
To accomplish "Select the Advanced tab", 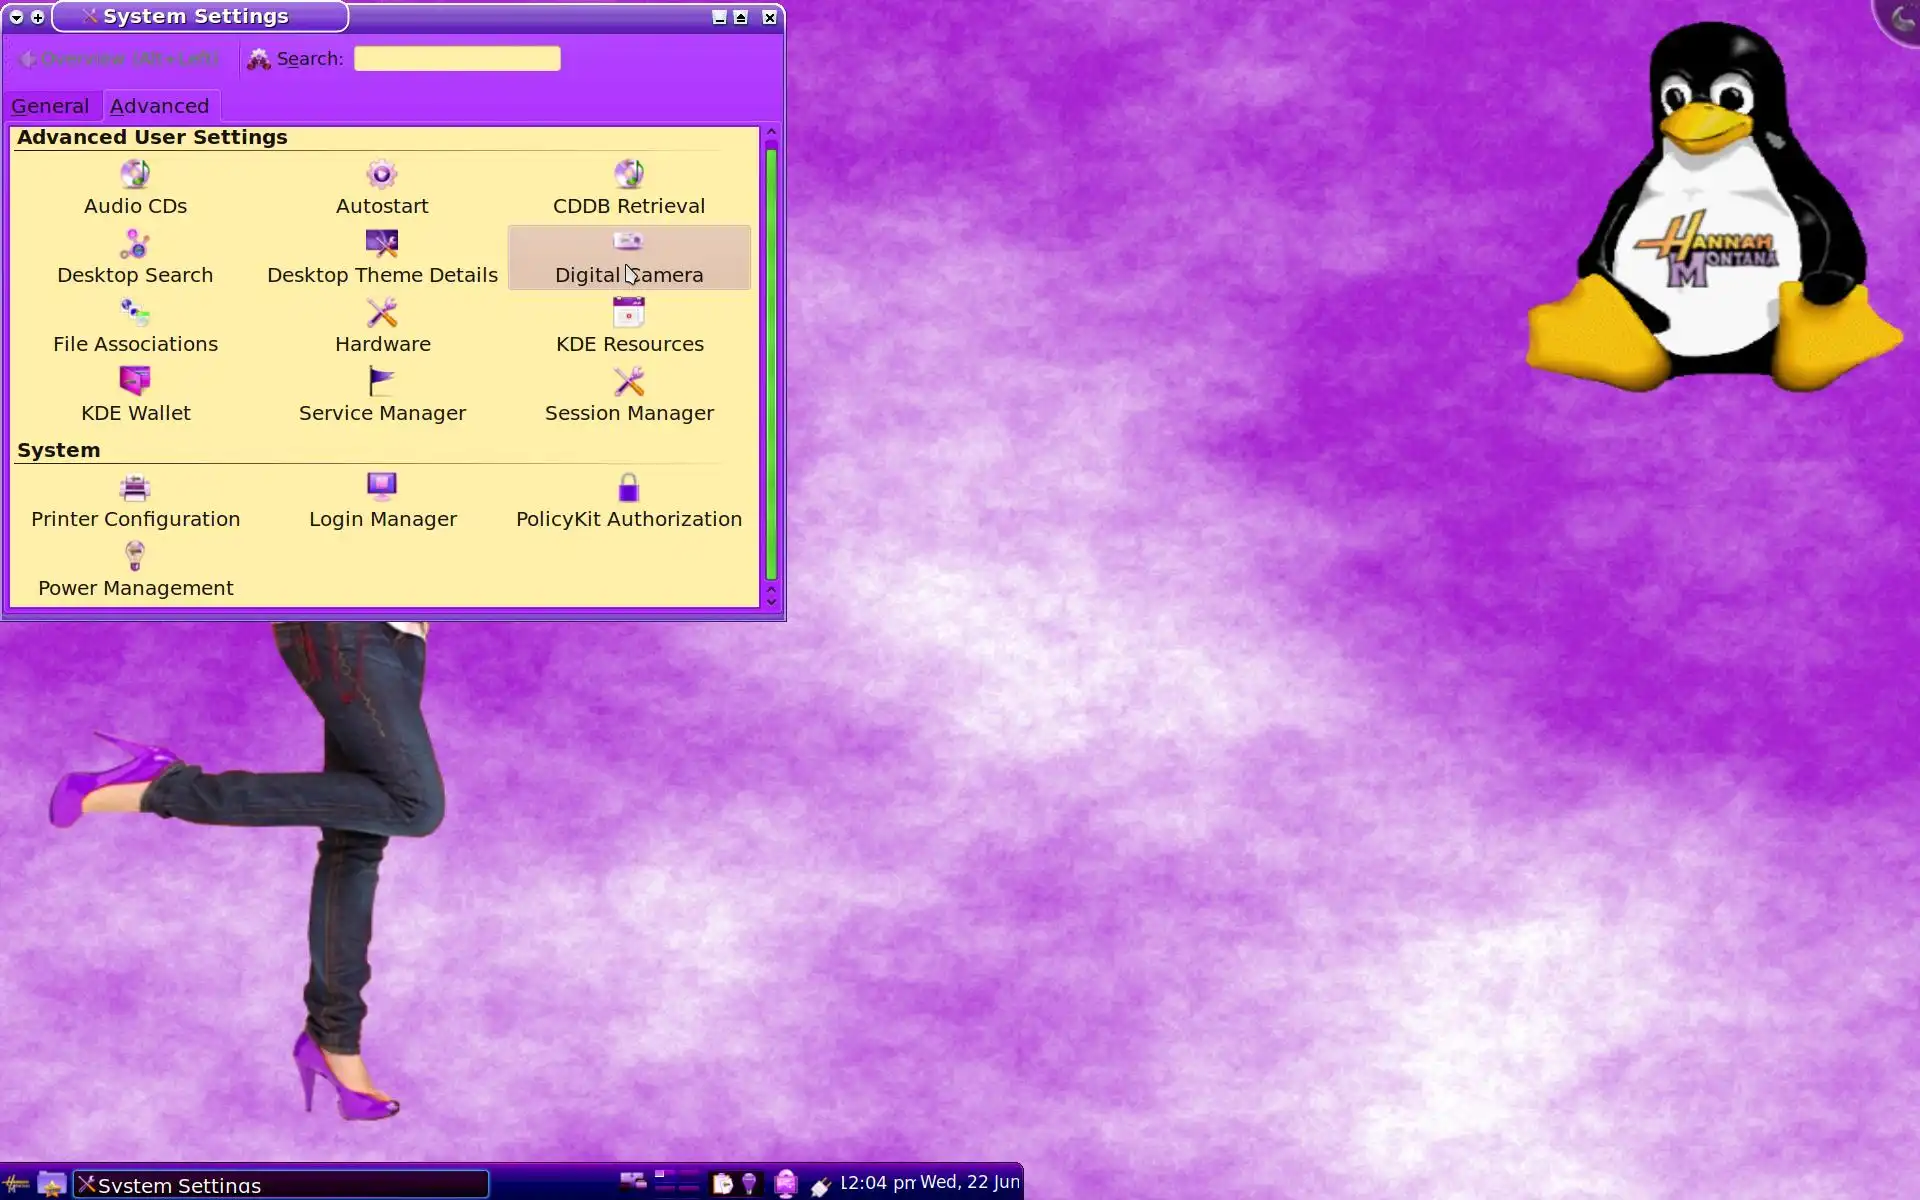I will tap(159, 106).
